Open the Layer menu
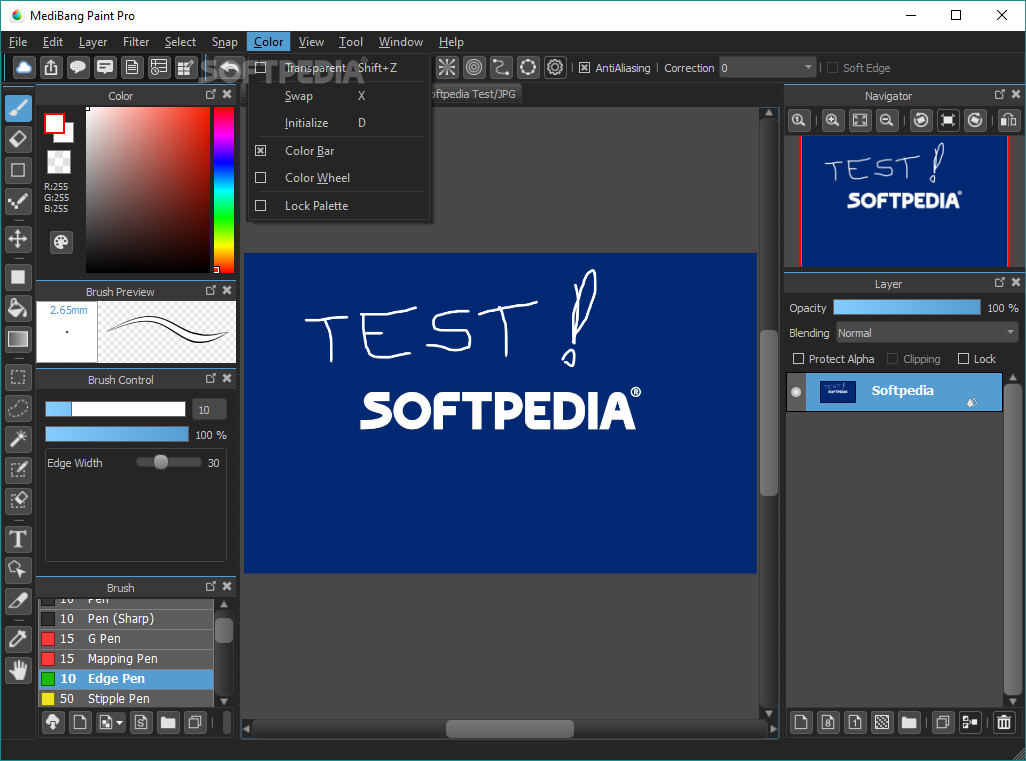1026x761 pixels. pos(93,42)
